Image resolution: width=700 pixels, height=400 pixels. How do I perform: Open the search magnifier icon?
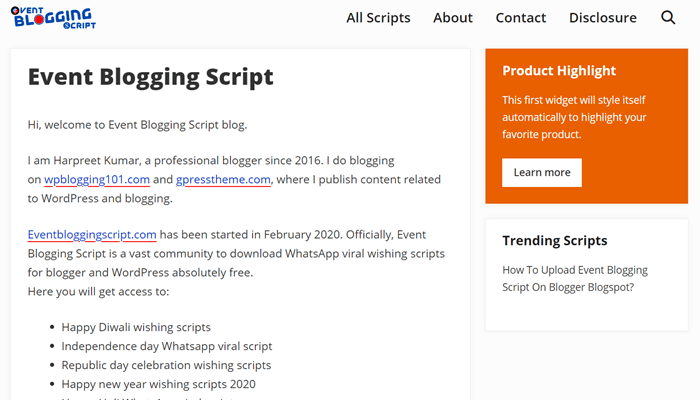point(668,17)
